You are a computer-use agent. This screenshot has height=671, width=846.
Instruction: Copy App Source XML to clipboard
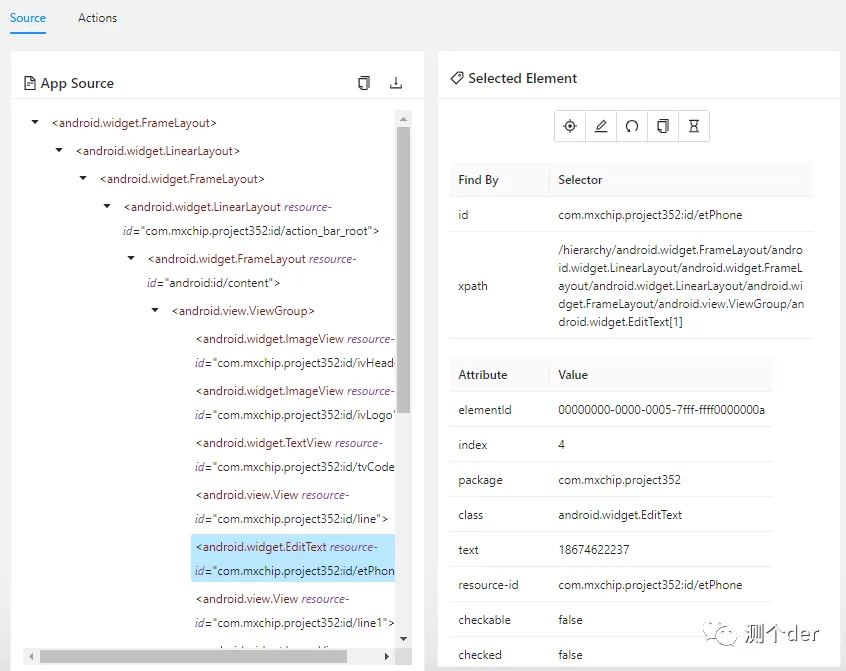(364, 83)
